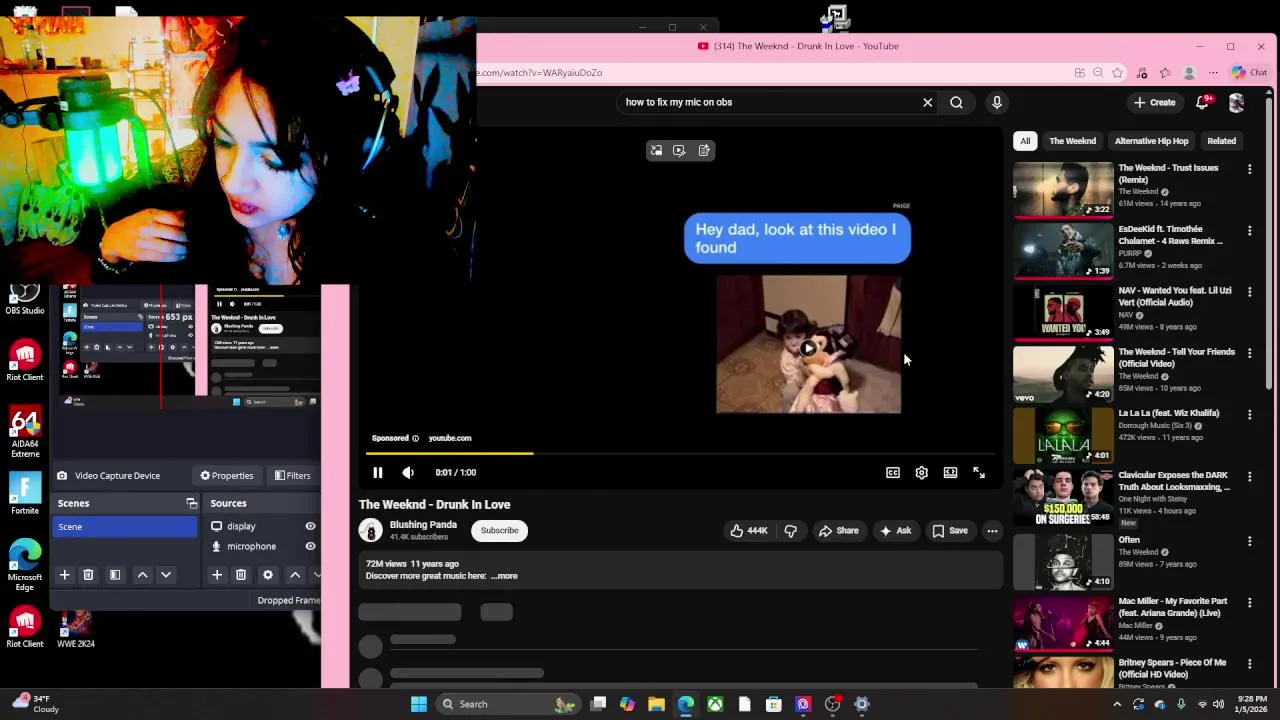1280x720 pixels.
Task: Move the scene down in OBS
Action: coord(166,575)
